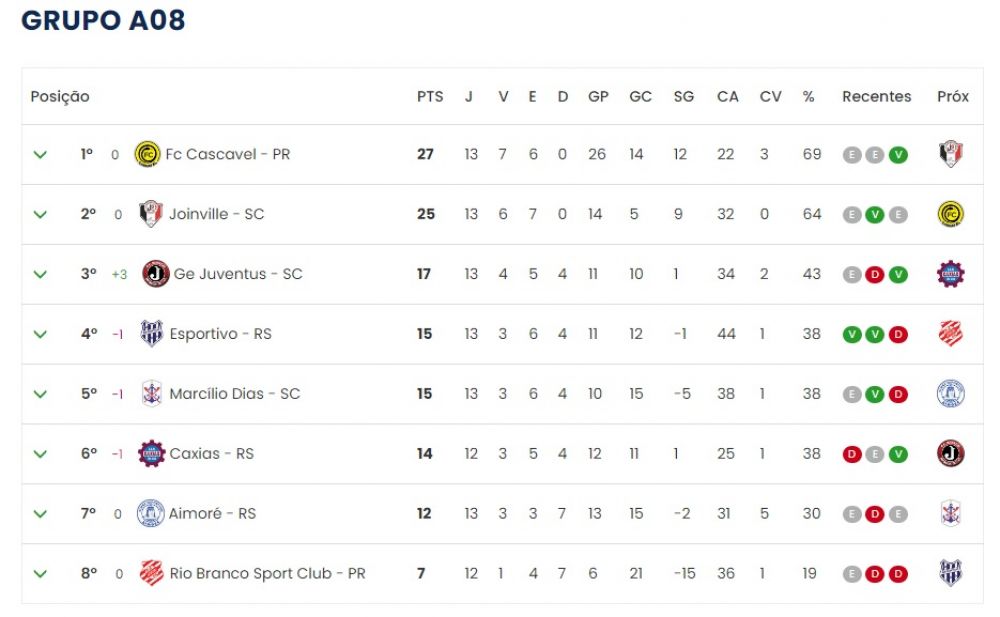Click the Esportivo club crest

click(x=151, y=334)
